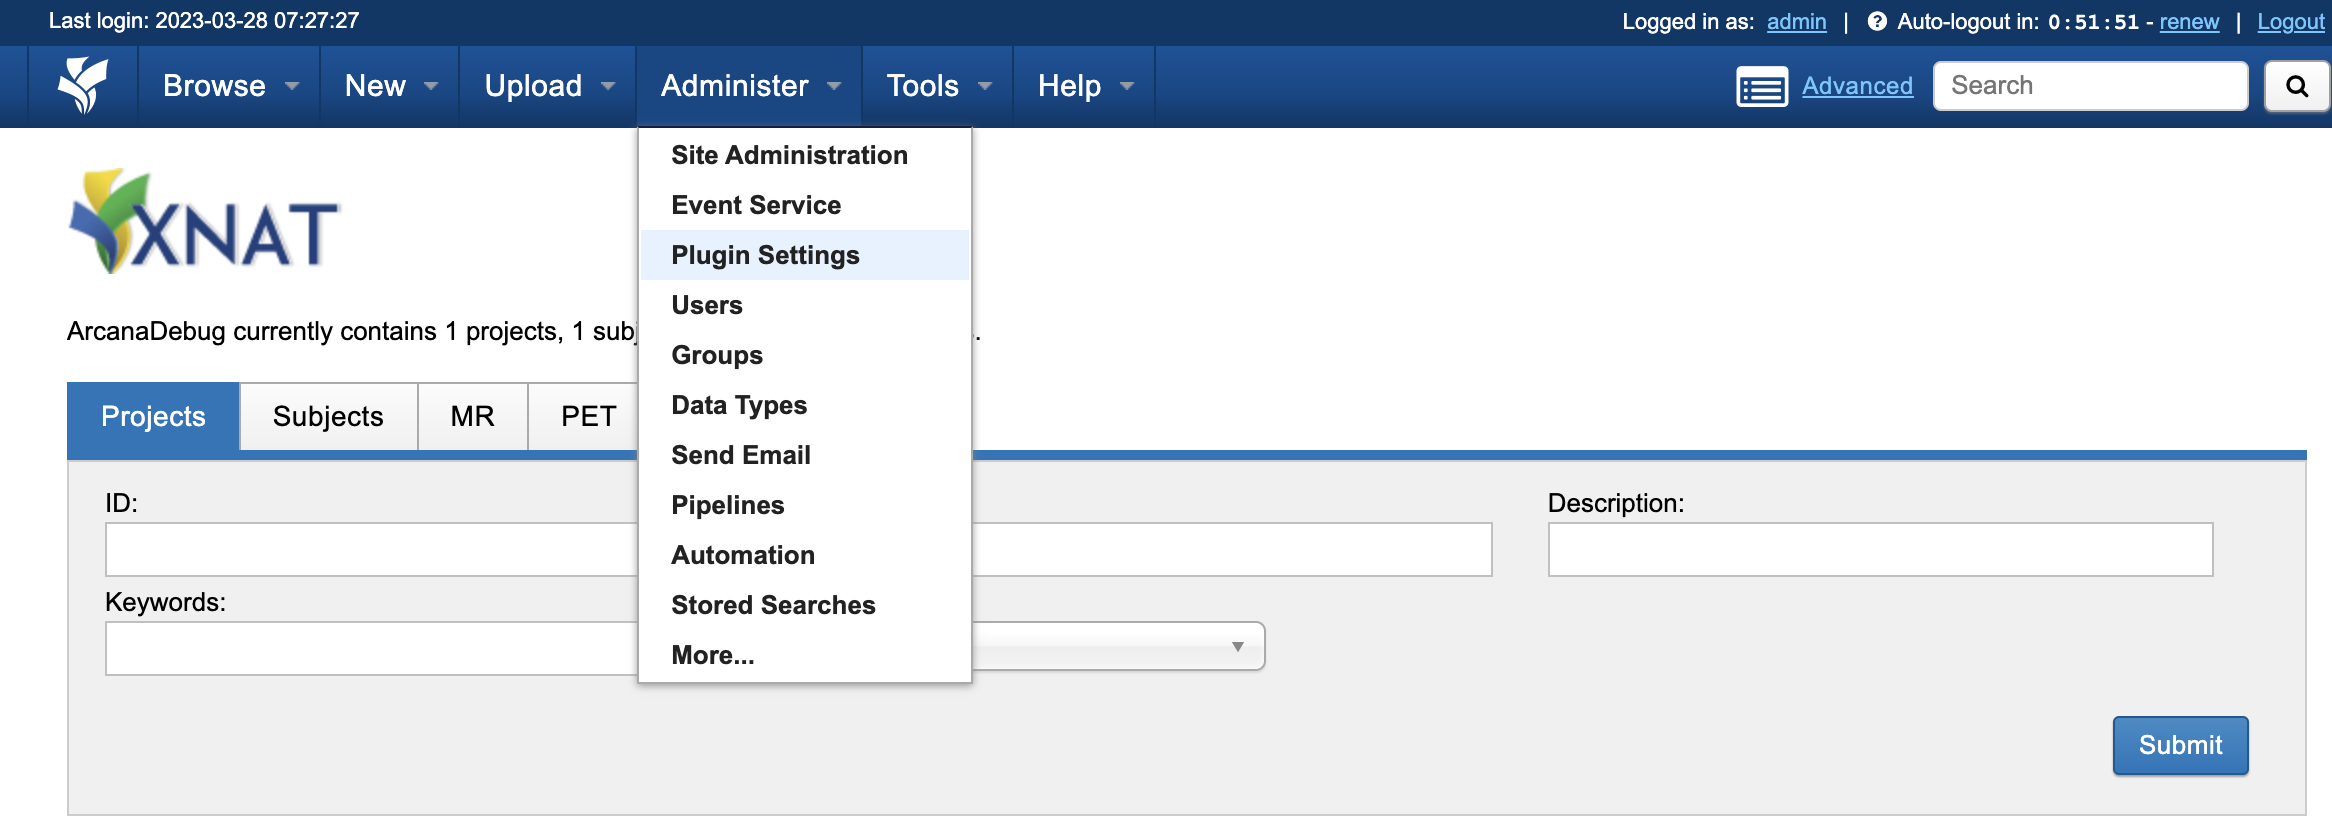Select Send Email menu item
Image resolution: width=2332 pixels, height=836 pixels.
click(x=805, y=455)
